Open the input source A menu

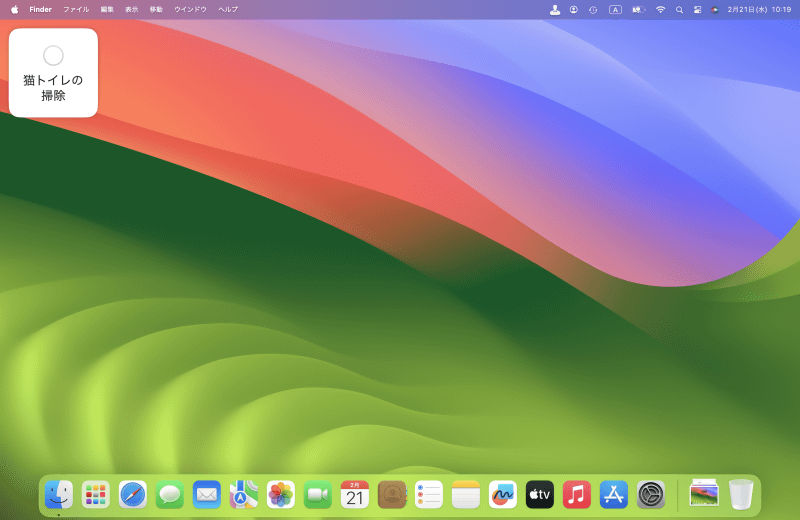point(615,9)
